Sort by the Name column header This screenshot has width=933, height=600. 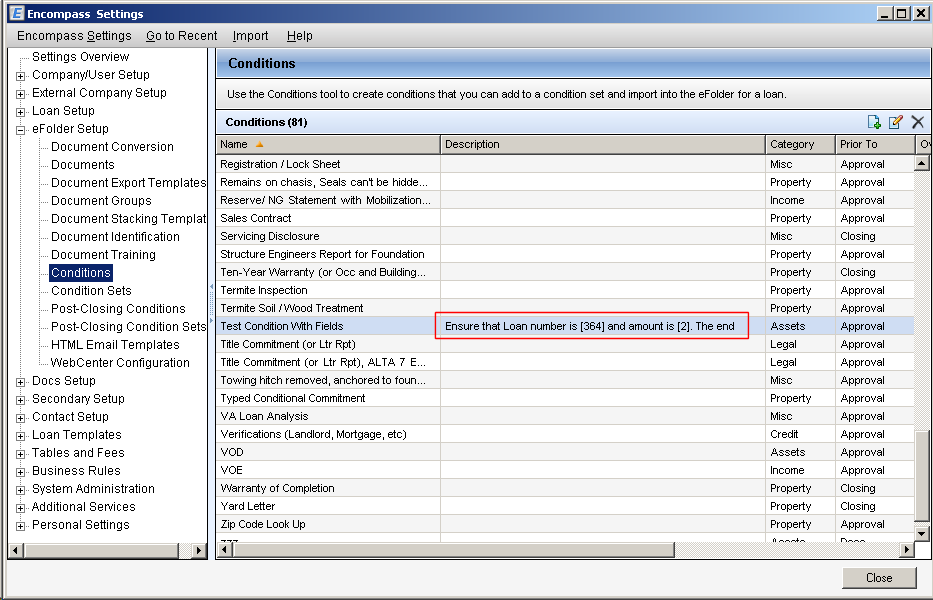(x=328, y=144)
